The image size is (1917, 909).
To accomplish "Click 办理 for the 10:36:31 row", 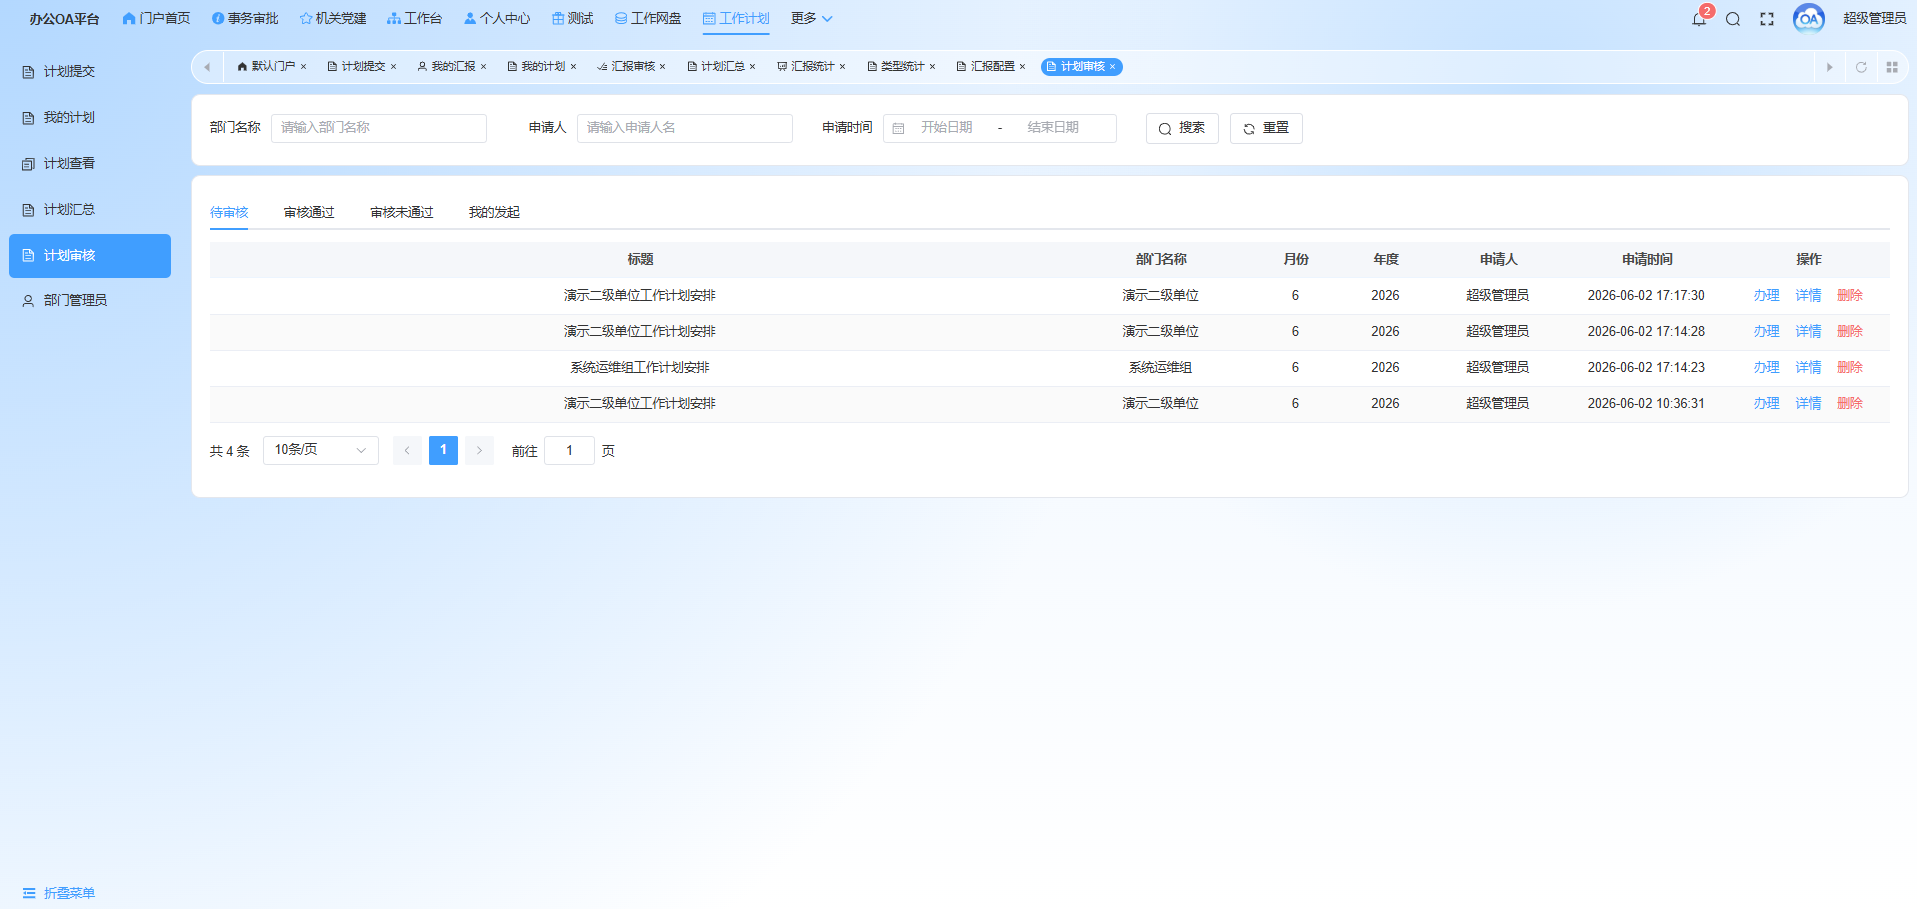I will point(1766,404).
